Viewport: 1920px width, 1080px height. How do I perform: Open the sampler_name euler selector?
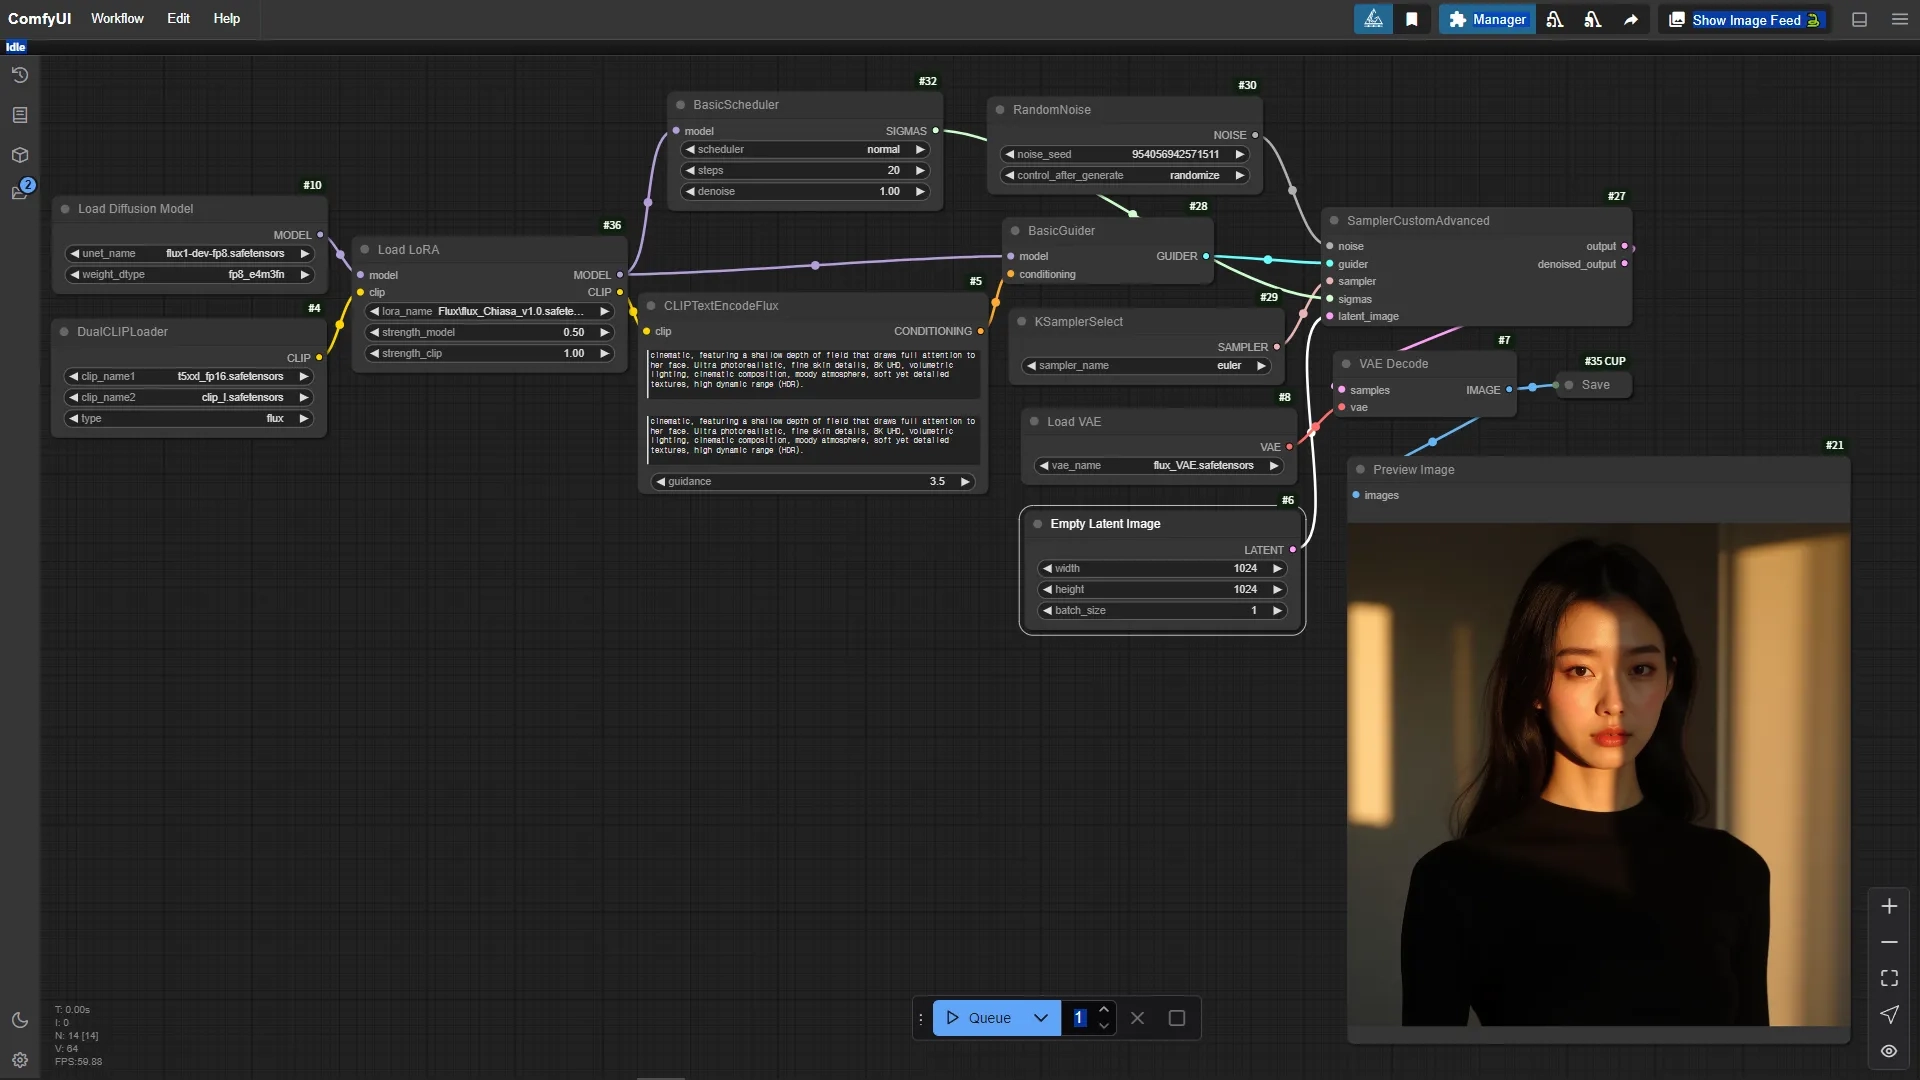1146,366
